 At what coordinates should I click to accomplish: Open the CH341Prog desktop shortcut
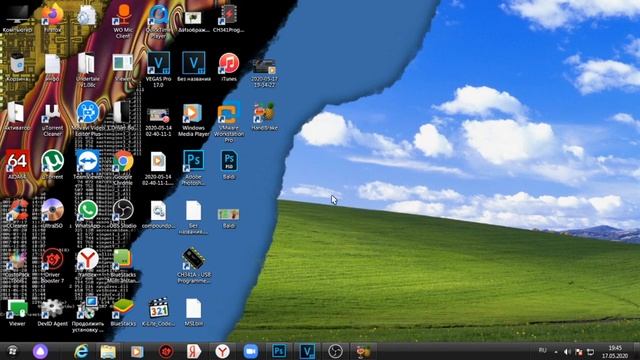[229, 18]
